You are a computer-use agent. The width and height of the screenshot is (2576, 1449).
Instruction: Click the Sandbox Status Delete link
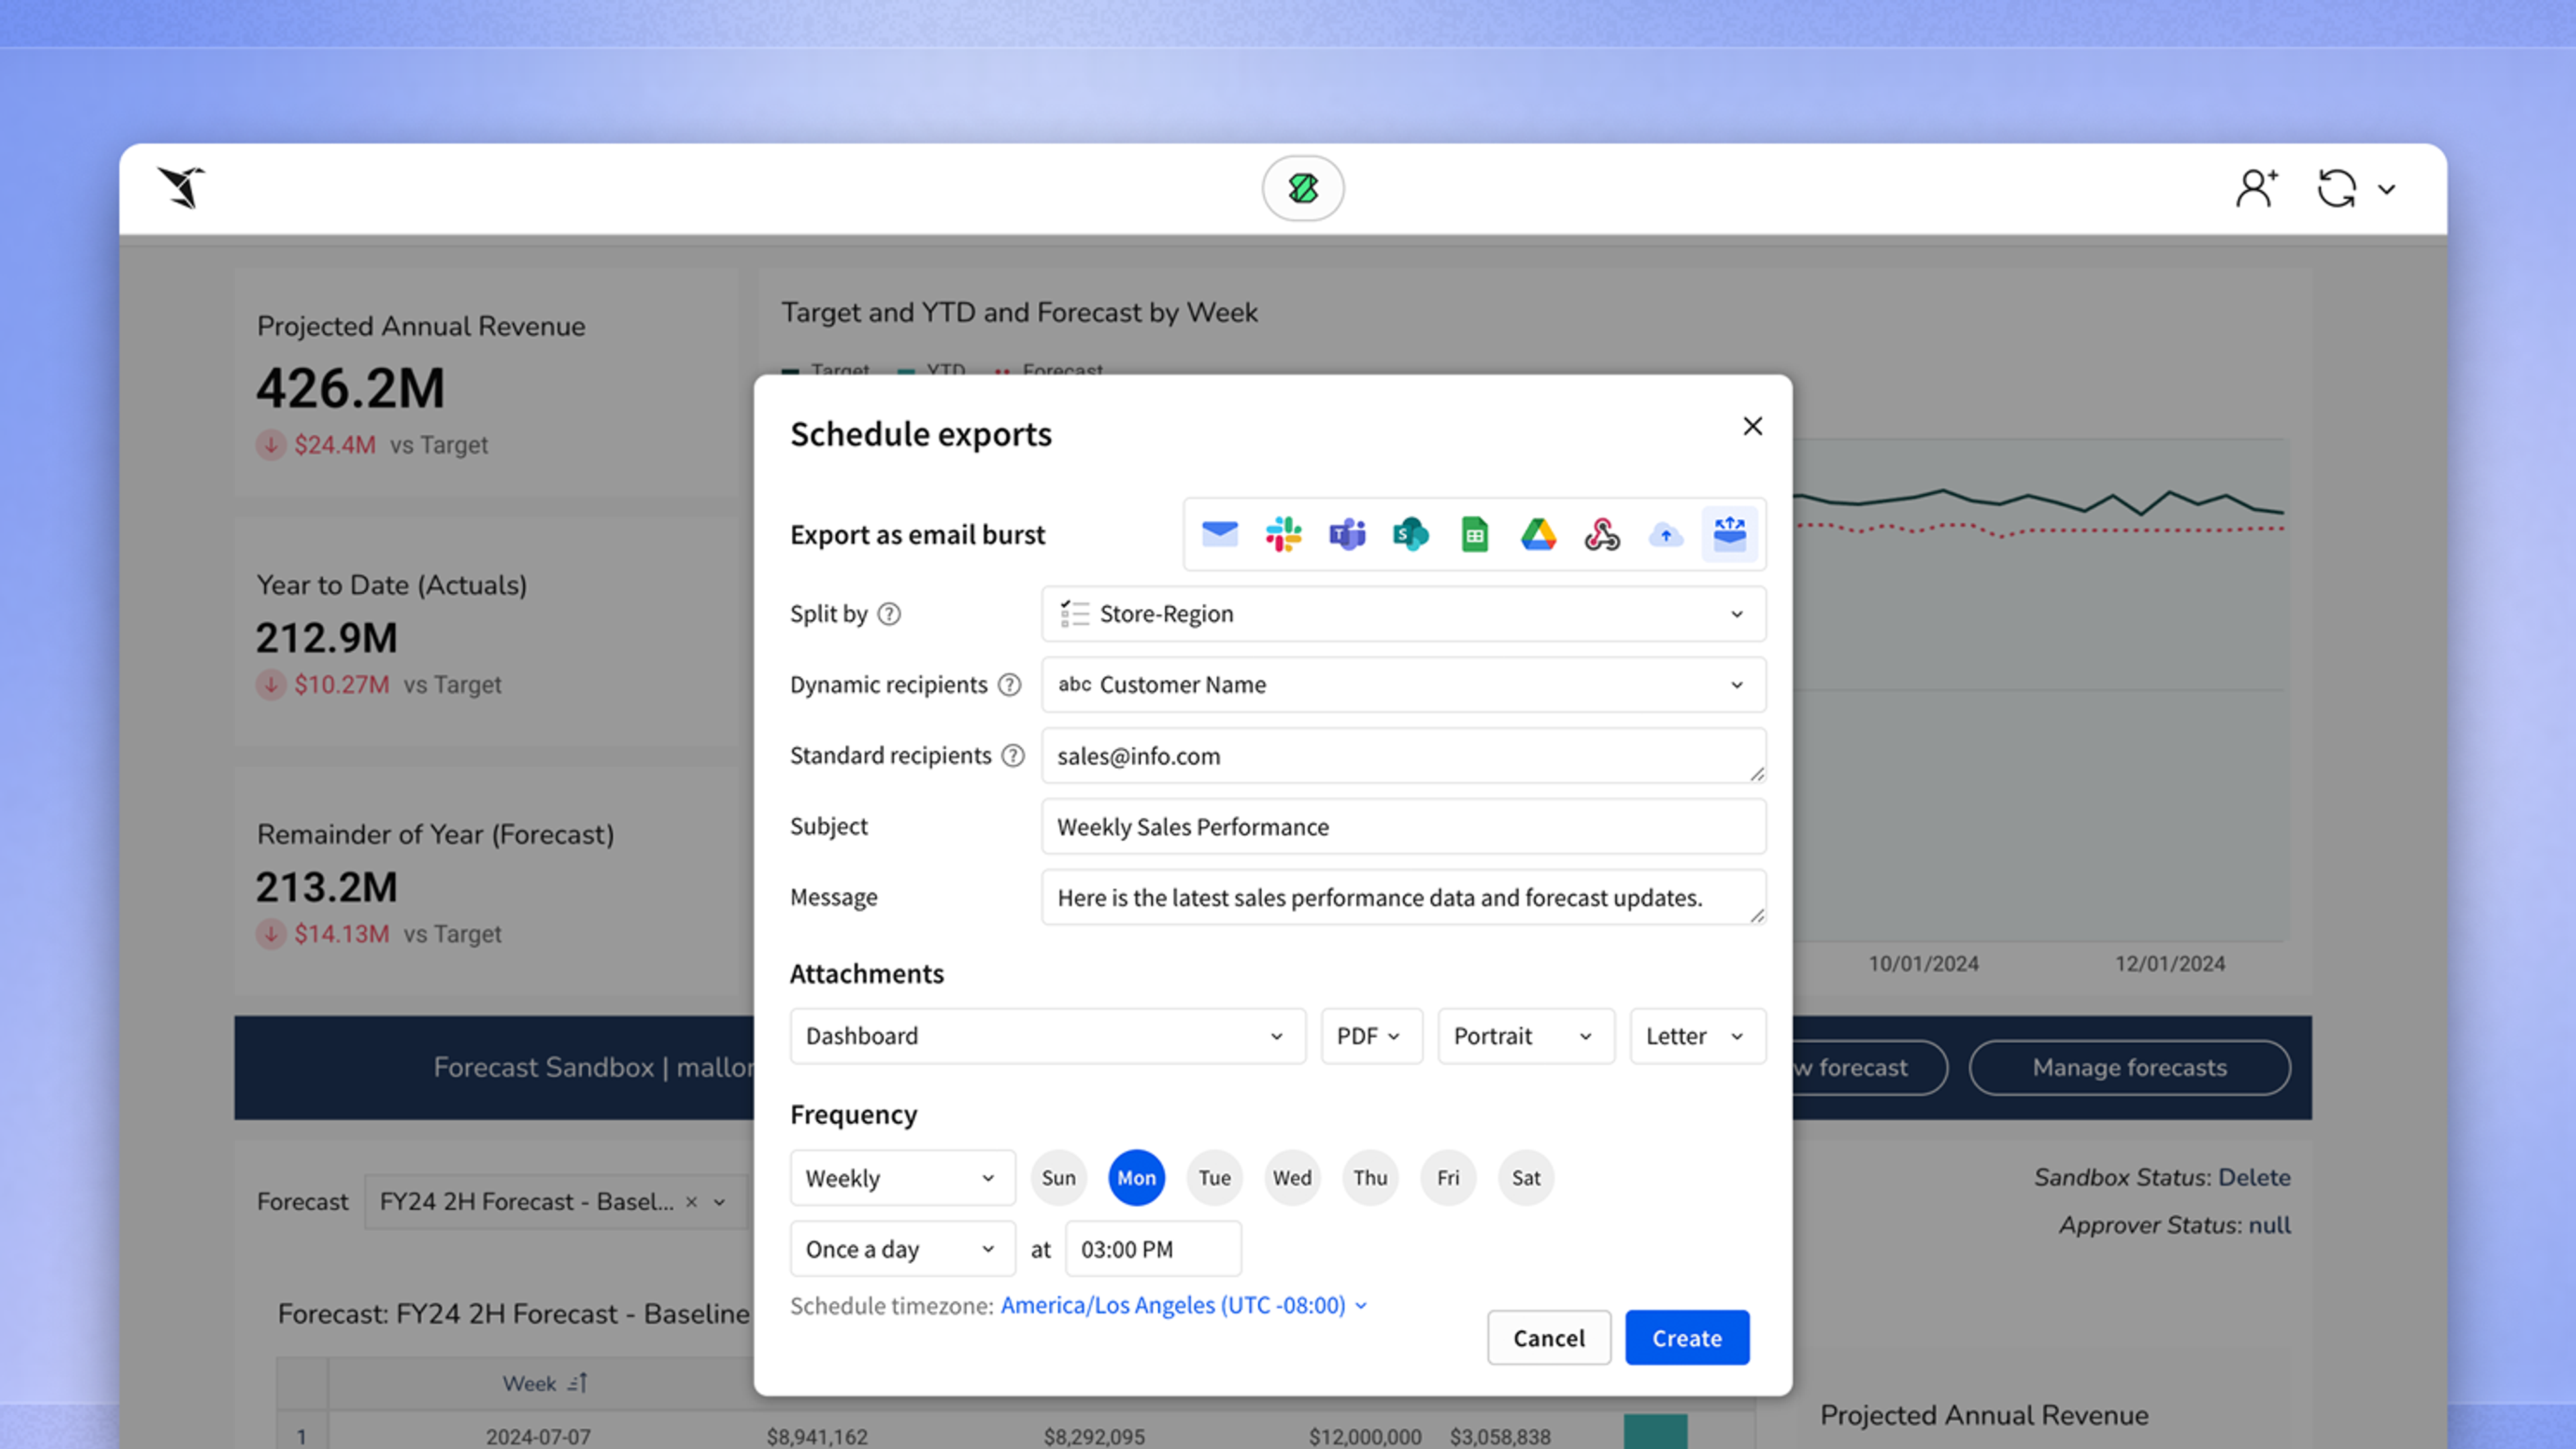tap(2254, 1178)
